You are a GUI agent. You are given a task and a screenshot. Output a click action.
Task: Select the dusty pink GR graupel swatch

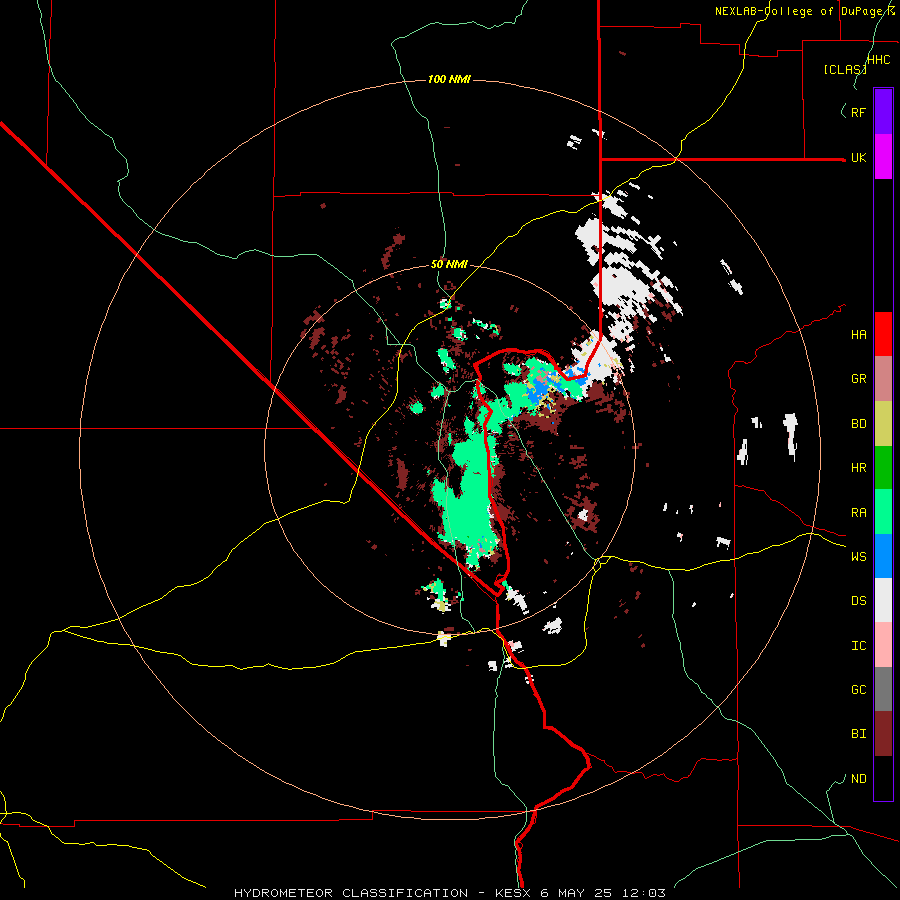tap(883, 379)
